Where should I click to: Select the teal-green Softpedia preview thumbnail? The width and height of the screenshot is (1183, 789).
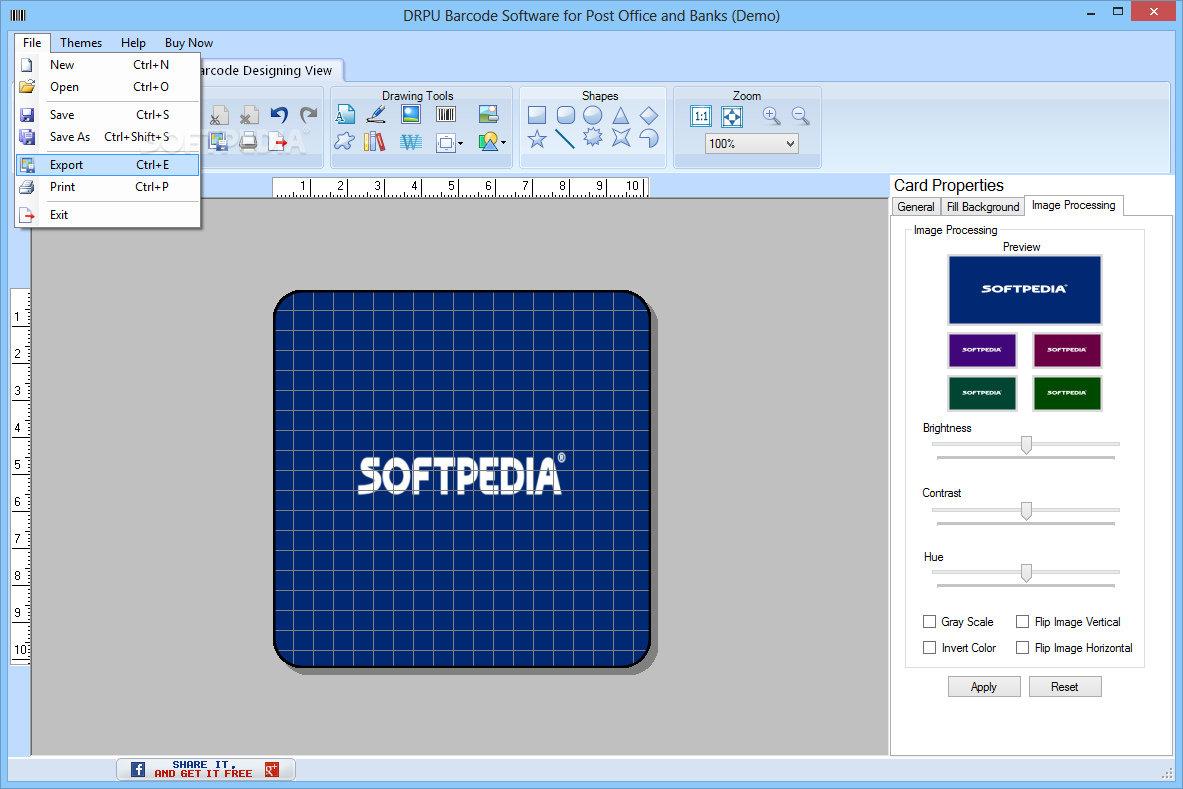point(982,393)
